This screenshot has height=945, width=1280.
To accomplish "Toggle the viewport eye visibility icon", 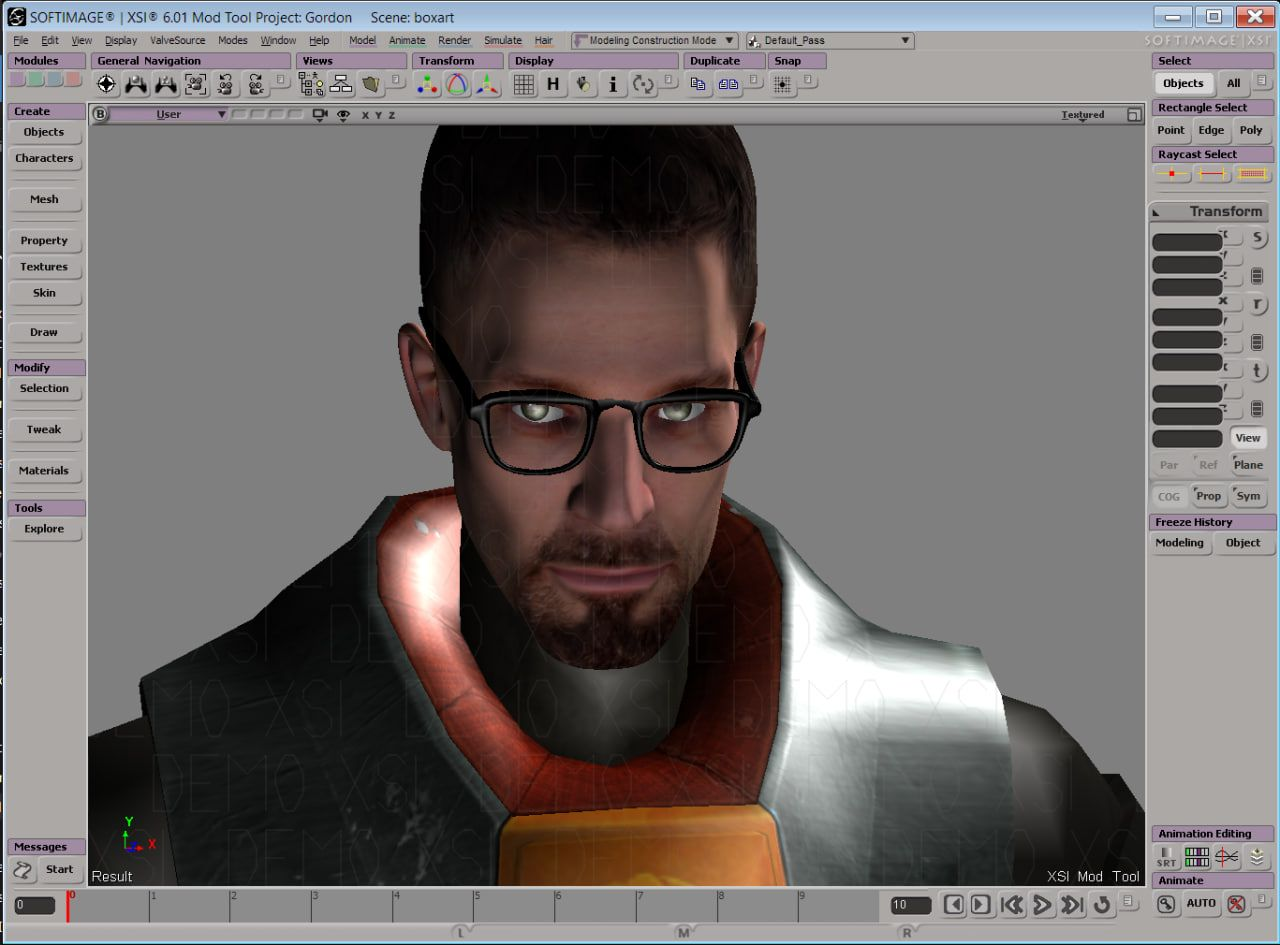I will coord(343,115).
